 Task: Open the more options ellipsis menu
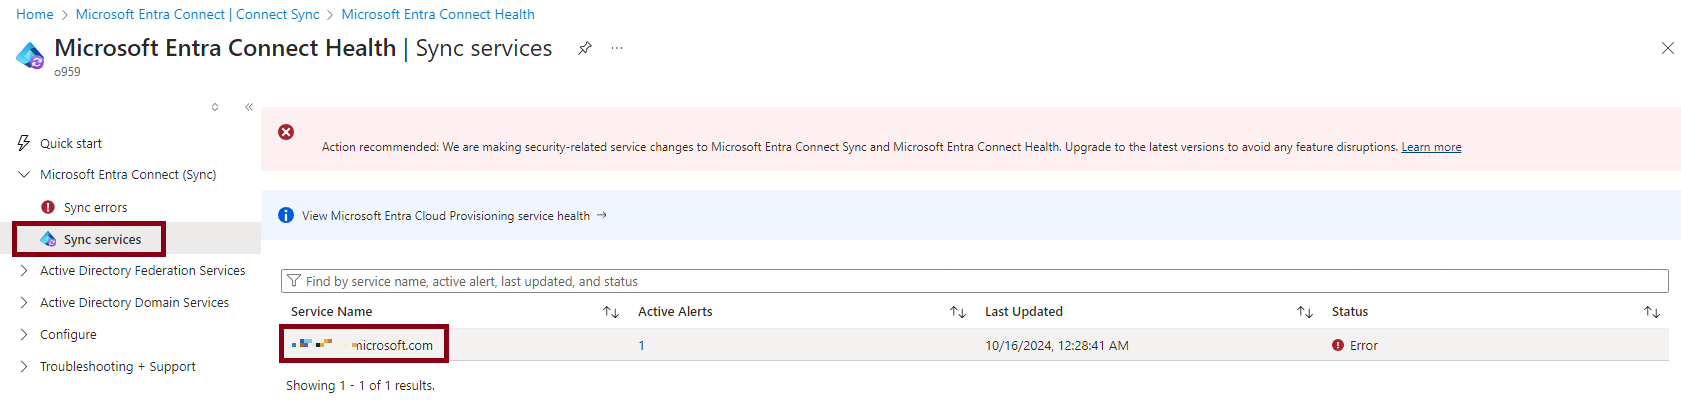click(x=617, y=48)
